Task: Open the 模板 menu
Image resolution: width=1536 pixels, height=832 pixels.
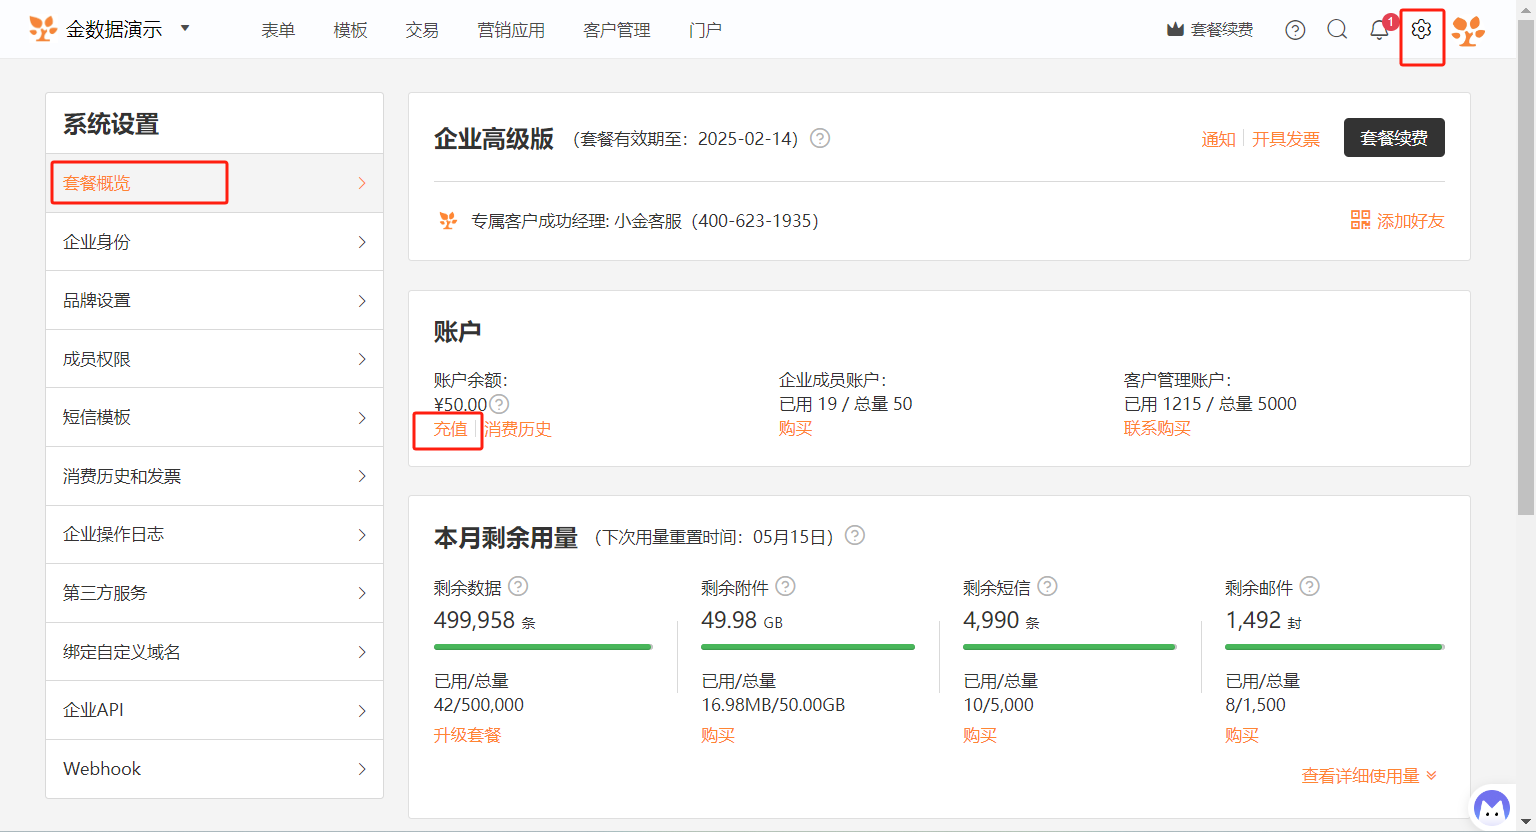Action: point(350,30)
